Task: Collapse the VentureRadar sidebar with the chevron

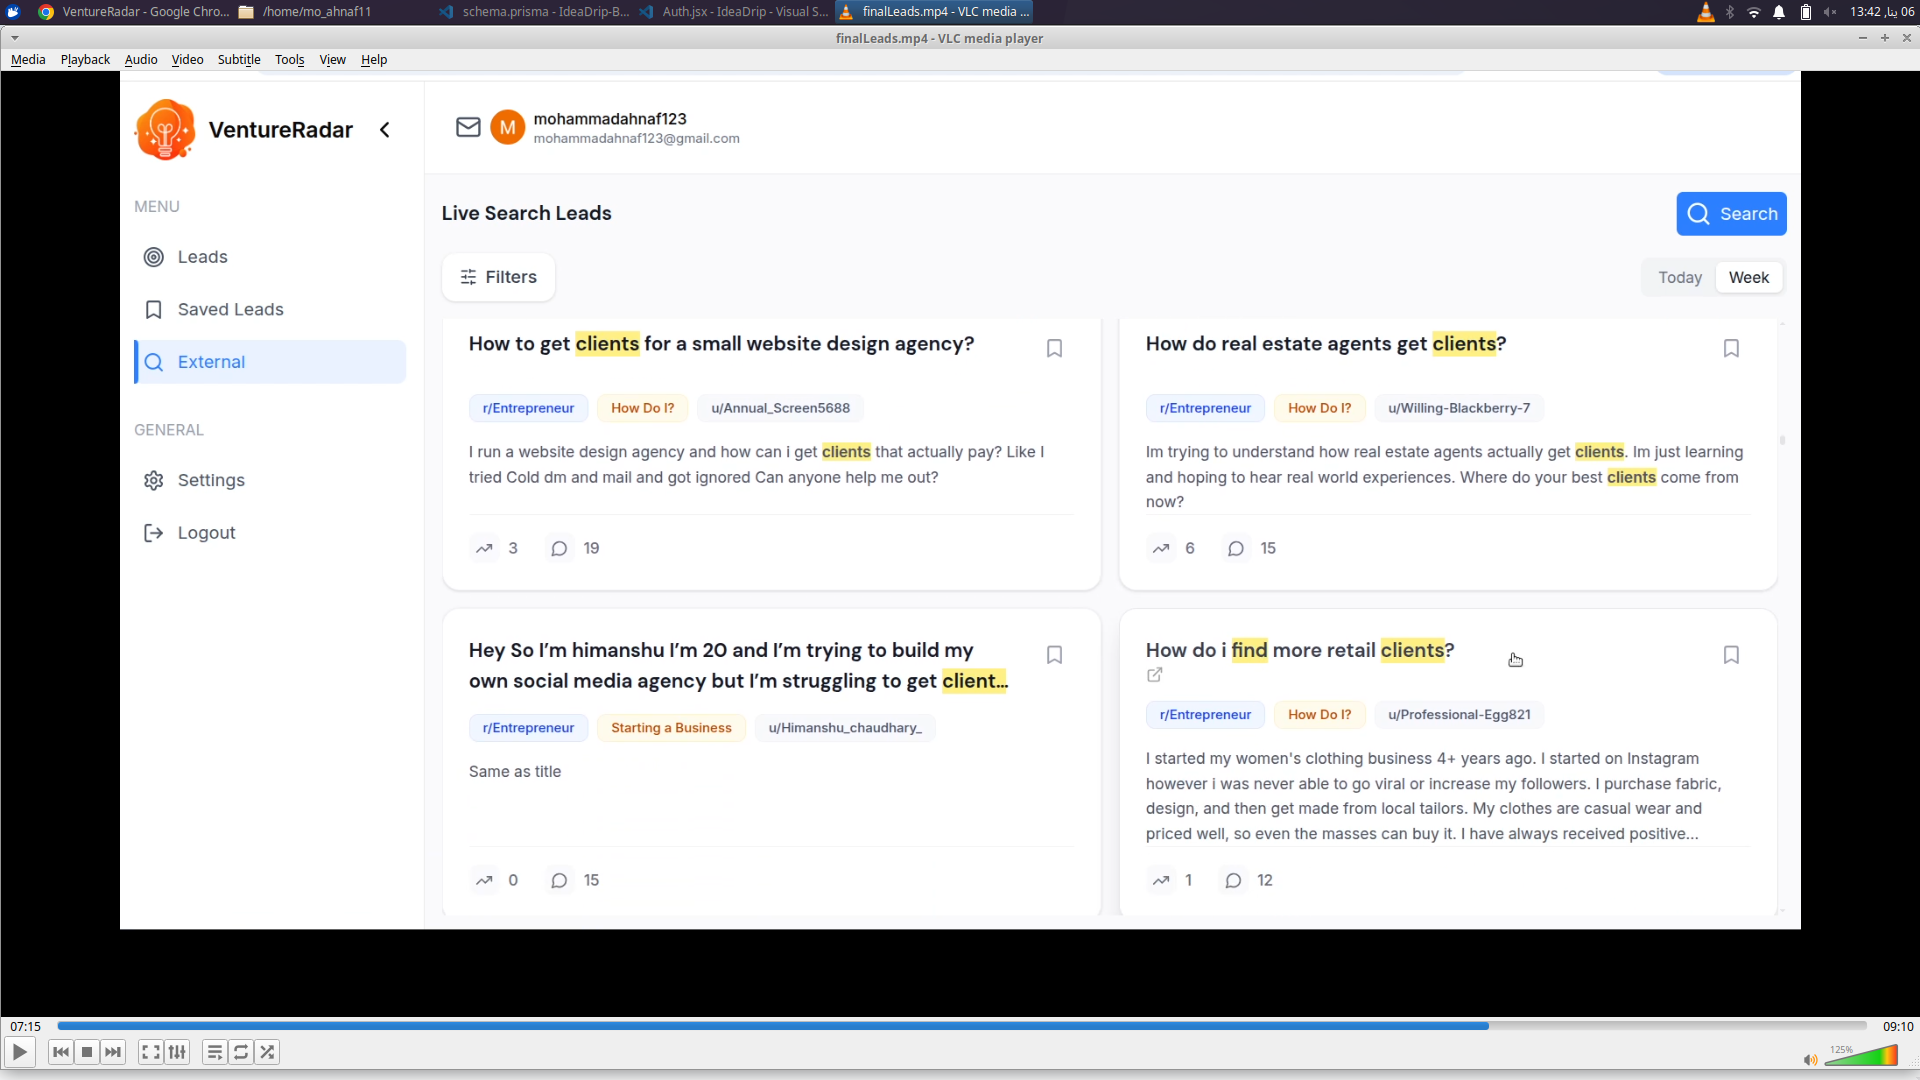Action: click(385, 129)
